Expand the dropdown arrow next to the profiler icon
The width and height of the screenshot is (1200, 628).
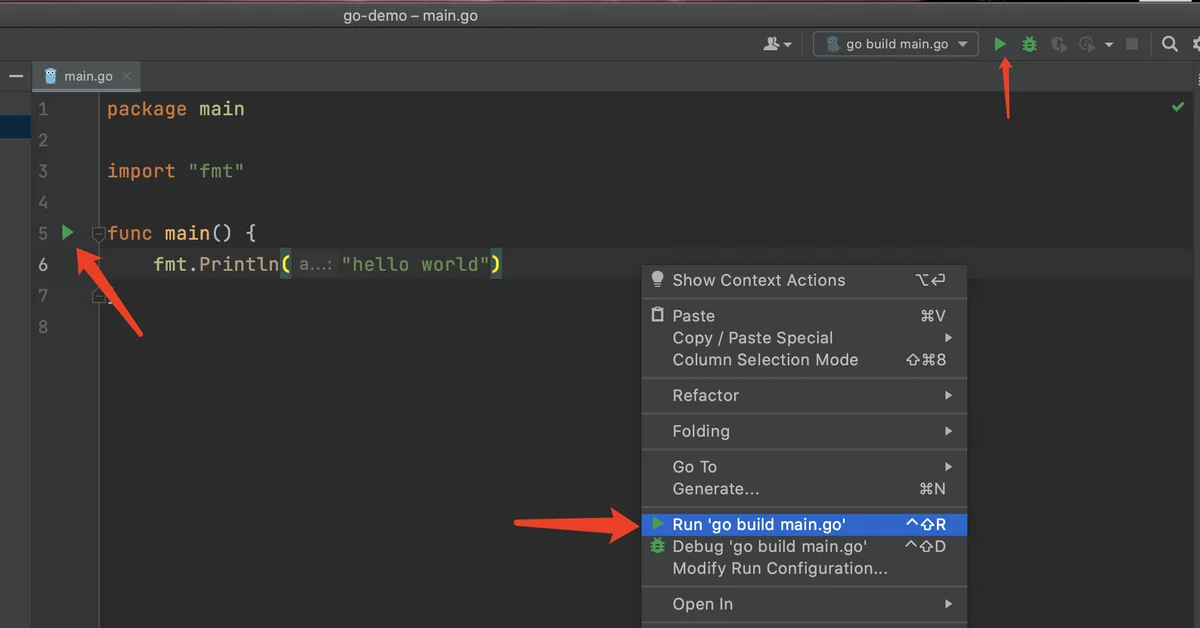click(x=1108, y=45)
